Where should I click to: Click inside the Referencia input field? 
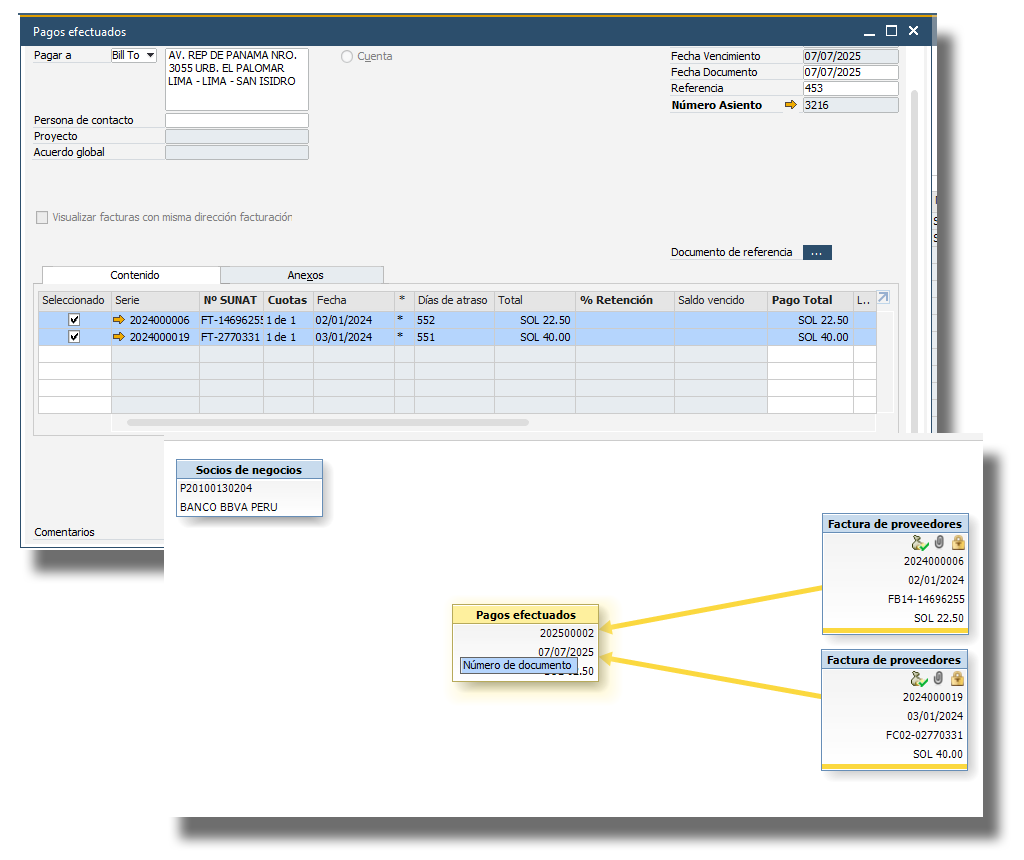point(850,88)
